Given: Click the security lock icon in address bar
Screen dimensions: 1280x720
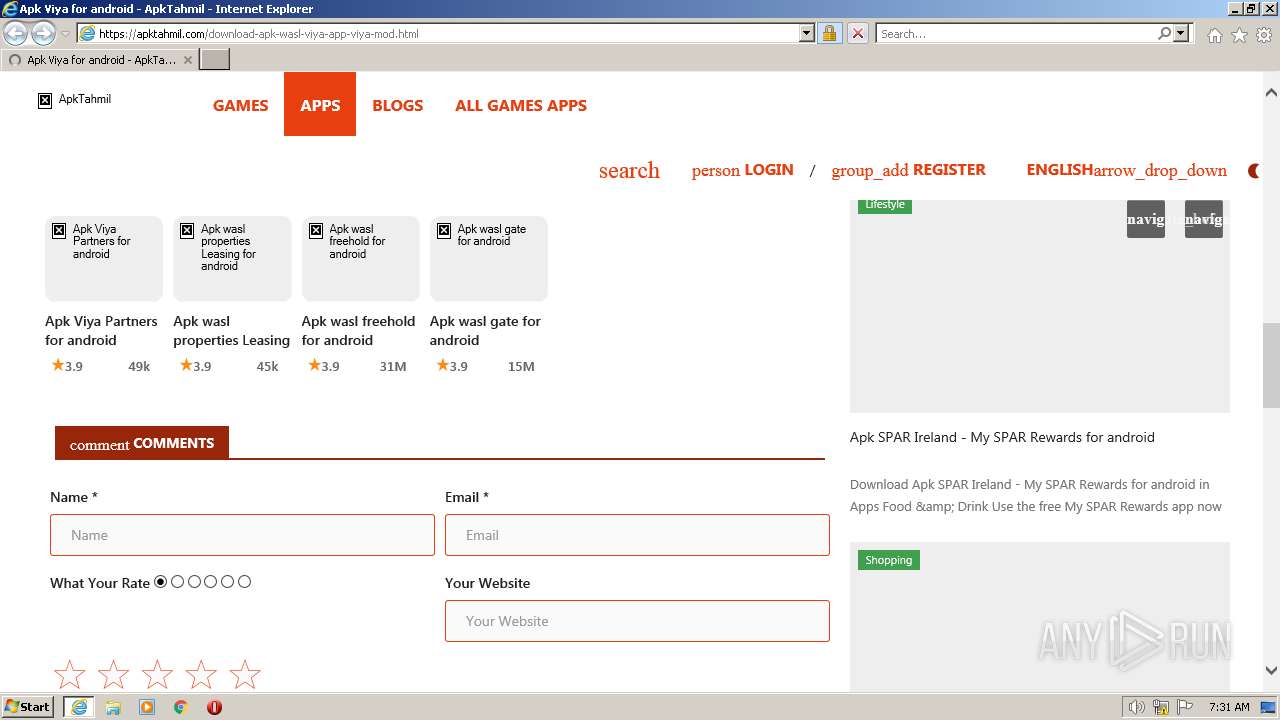Looking at the screenshot, I should coord(829,33).
